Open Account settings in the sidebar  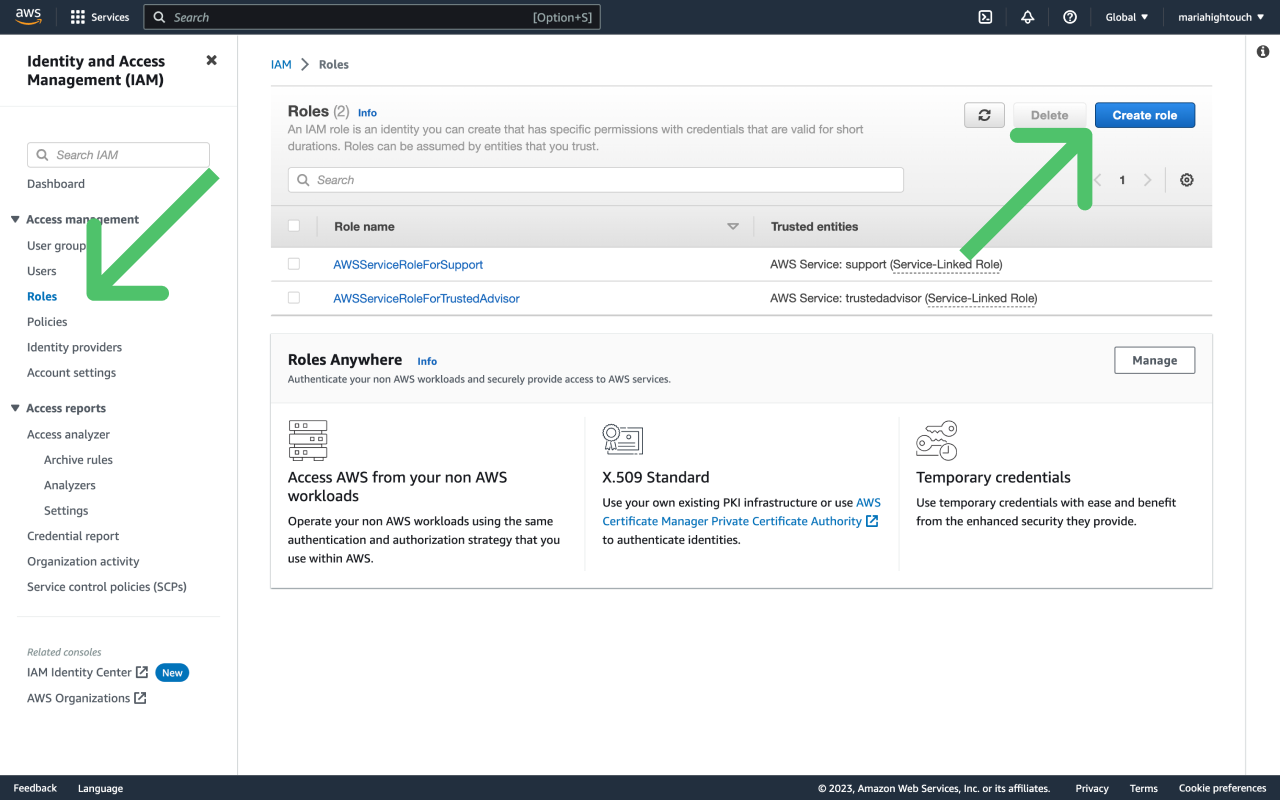coord(72,373)
